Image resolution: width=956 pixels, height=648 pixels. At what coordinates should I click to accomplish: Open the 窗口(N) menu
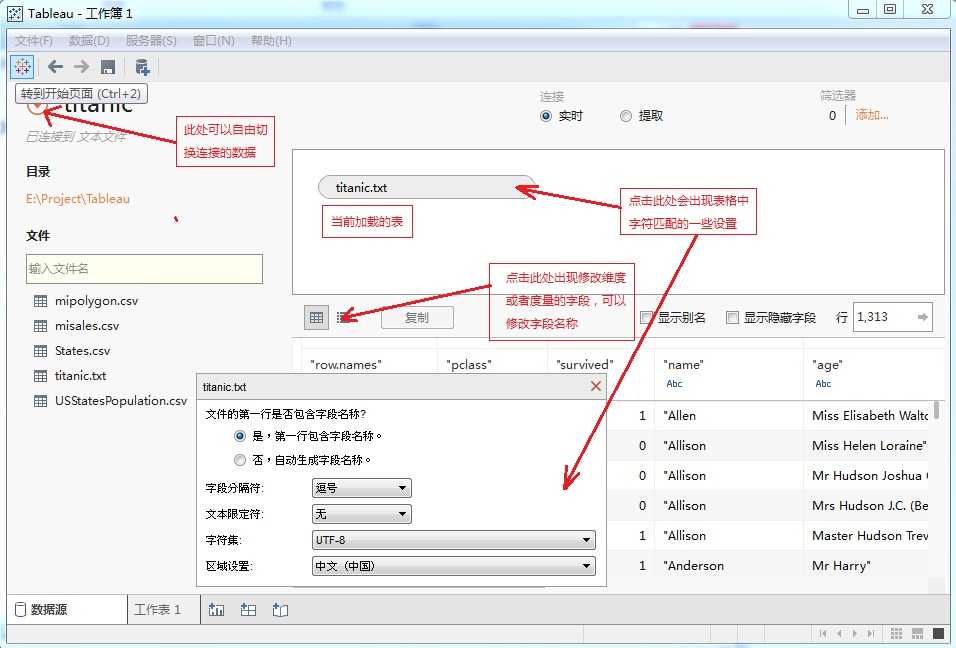[x=213, y=41]
